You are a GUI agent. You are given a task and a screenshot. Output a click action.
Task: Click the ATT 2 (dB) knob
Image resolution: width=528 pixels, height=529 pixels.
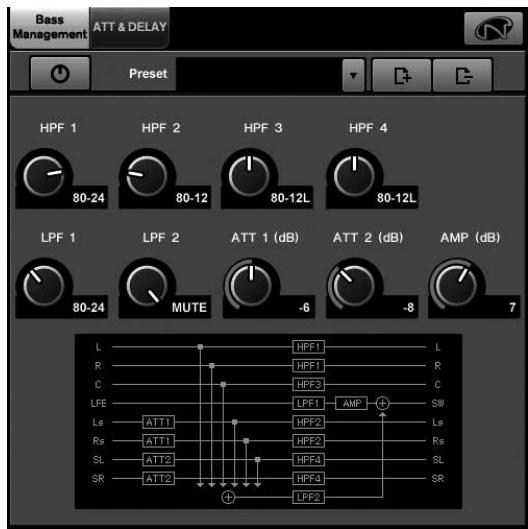point(354,286)
